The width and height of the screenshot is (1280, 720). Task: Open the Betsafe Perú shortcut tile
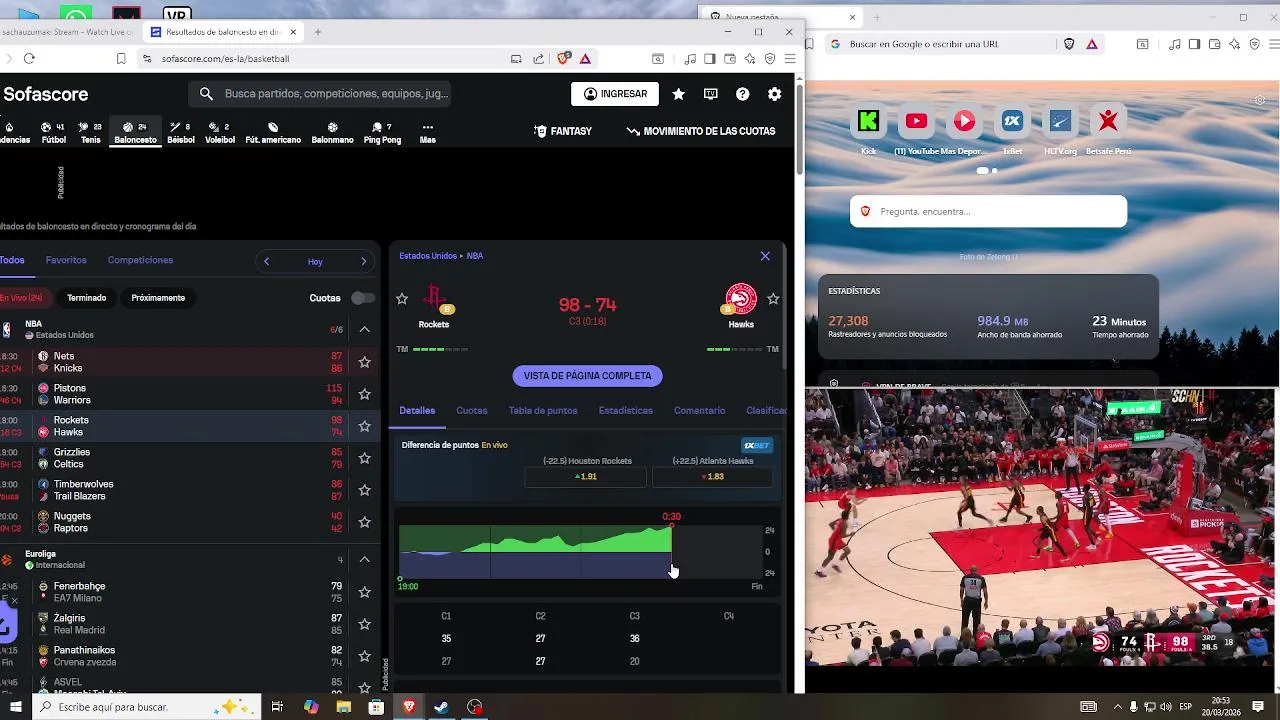(1108, 121)
